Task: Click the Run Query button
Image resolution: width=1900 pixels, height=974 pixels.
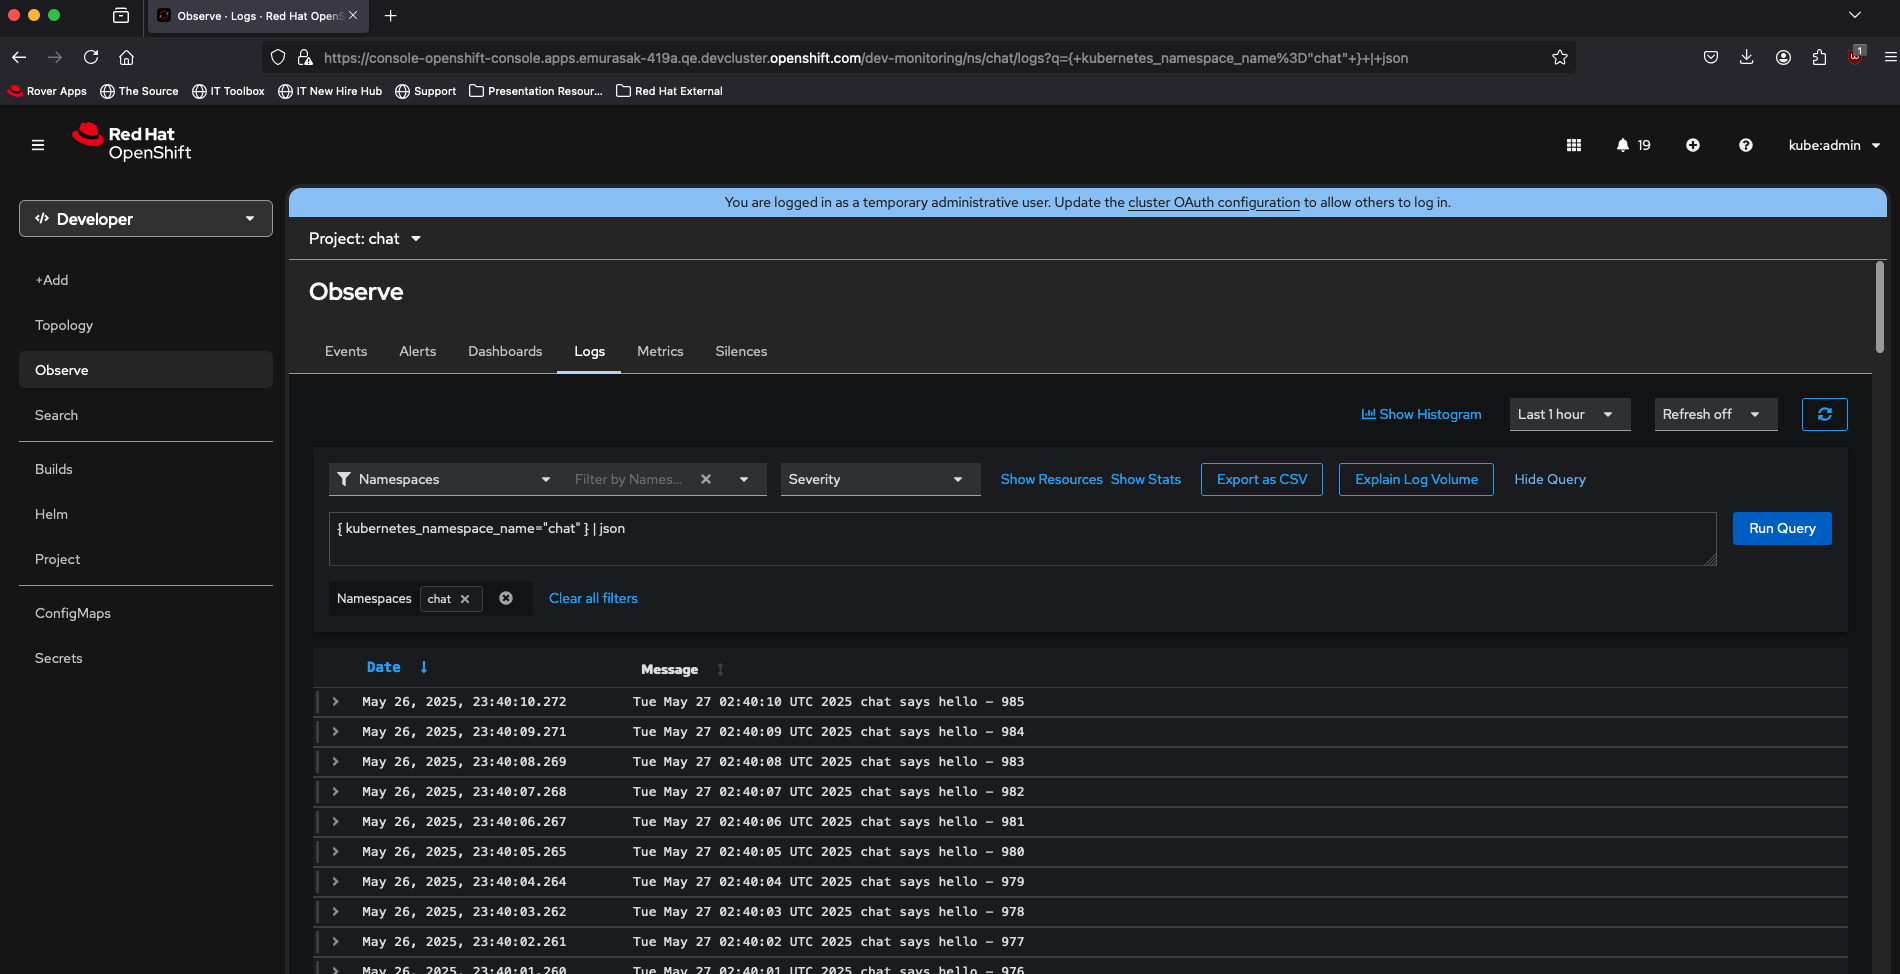Action: pos(1781,528)
